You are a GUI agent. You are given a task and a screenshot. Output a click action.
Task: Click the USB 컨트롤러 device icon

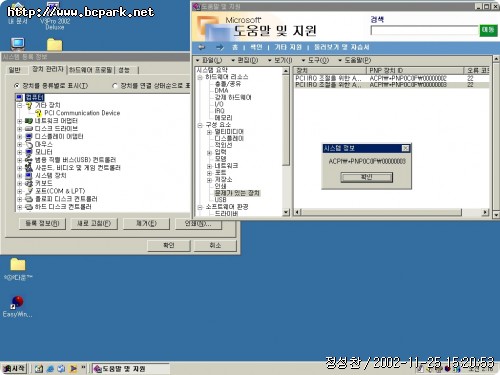click(29, 160)
